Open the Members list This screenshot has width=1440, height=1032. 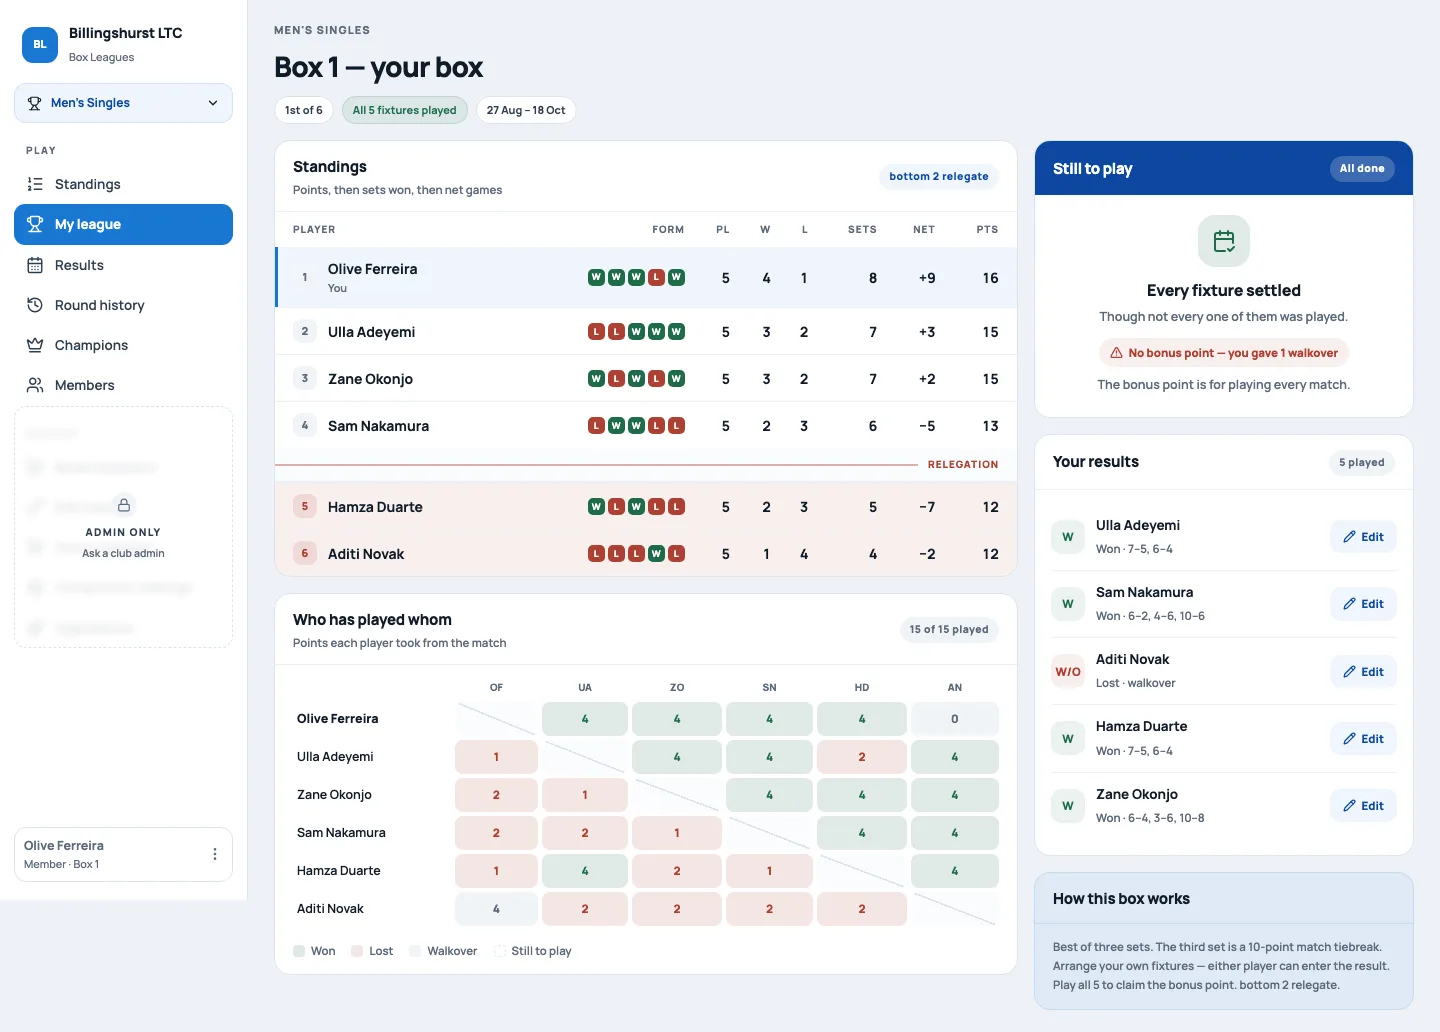coord(123,385)
